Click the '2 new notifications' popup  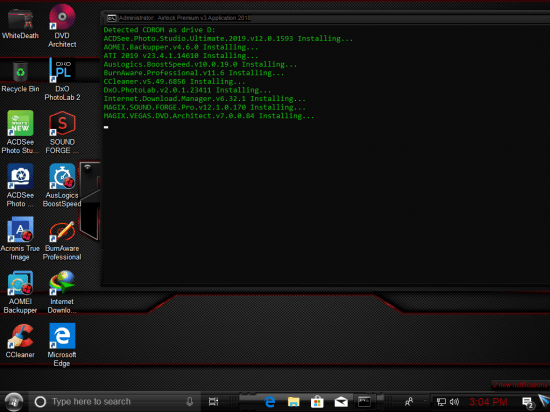click(x=520, y=385)
